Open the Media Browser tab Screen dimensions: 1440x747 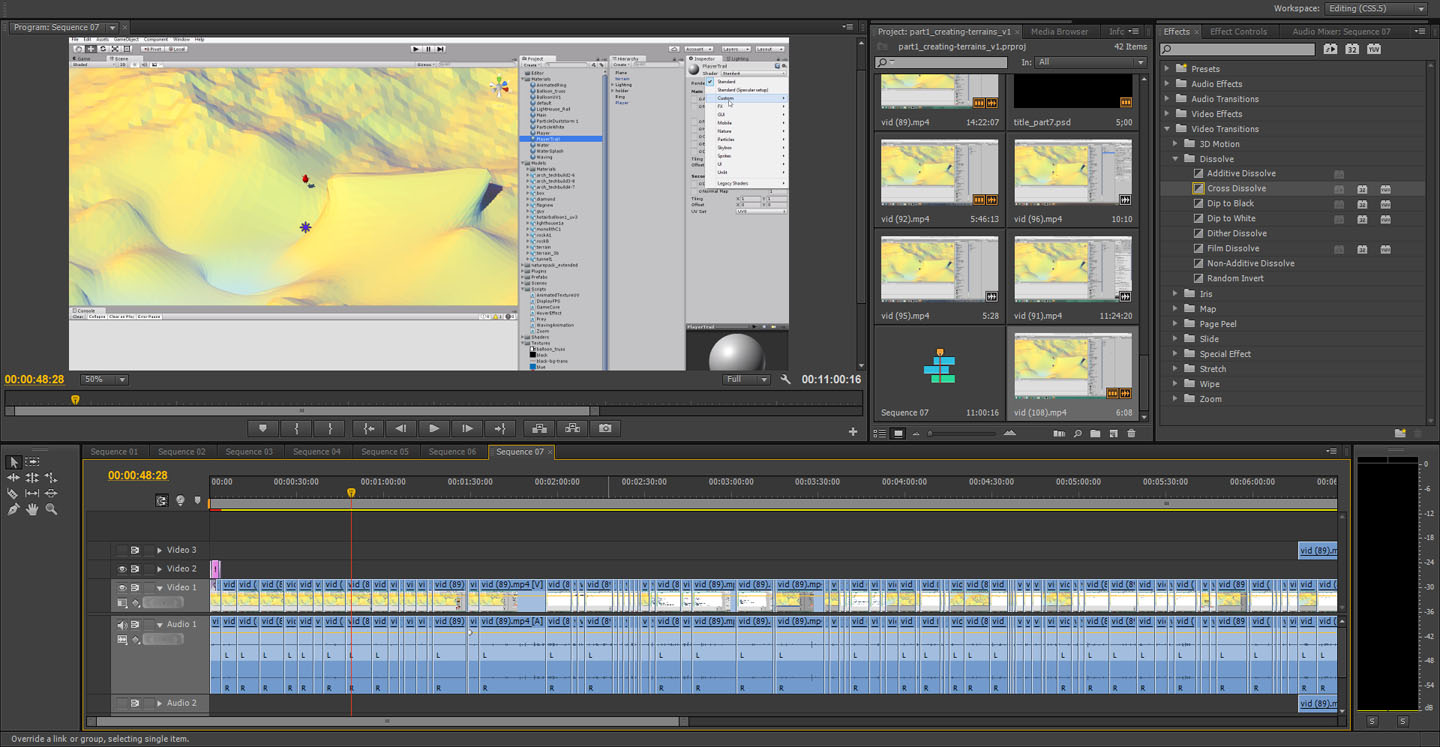coord(1059,32)
